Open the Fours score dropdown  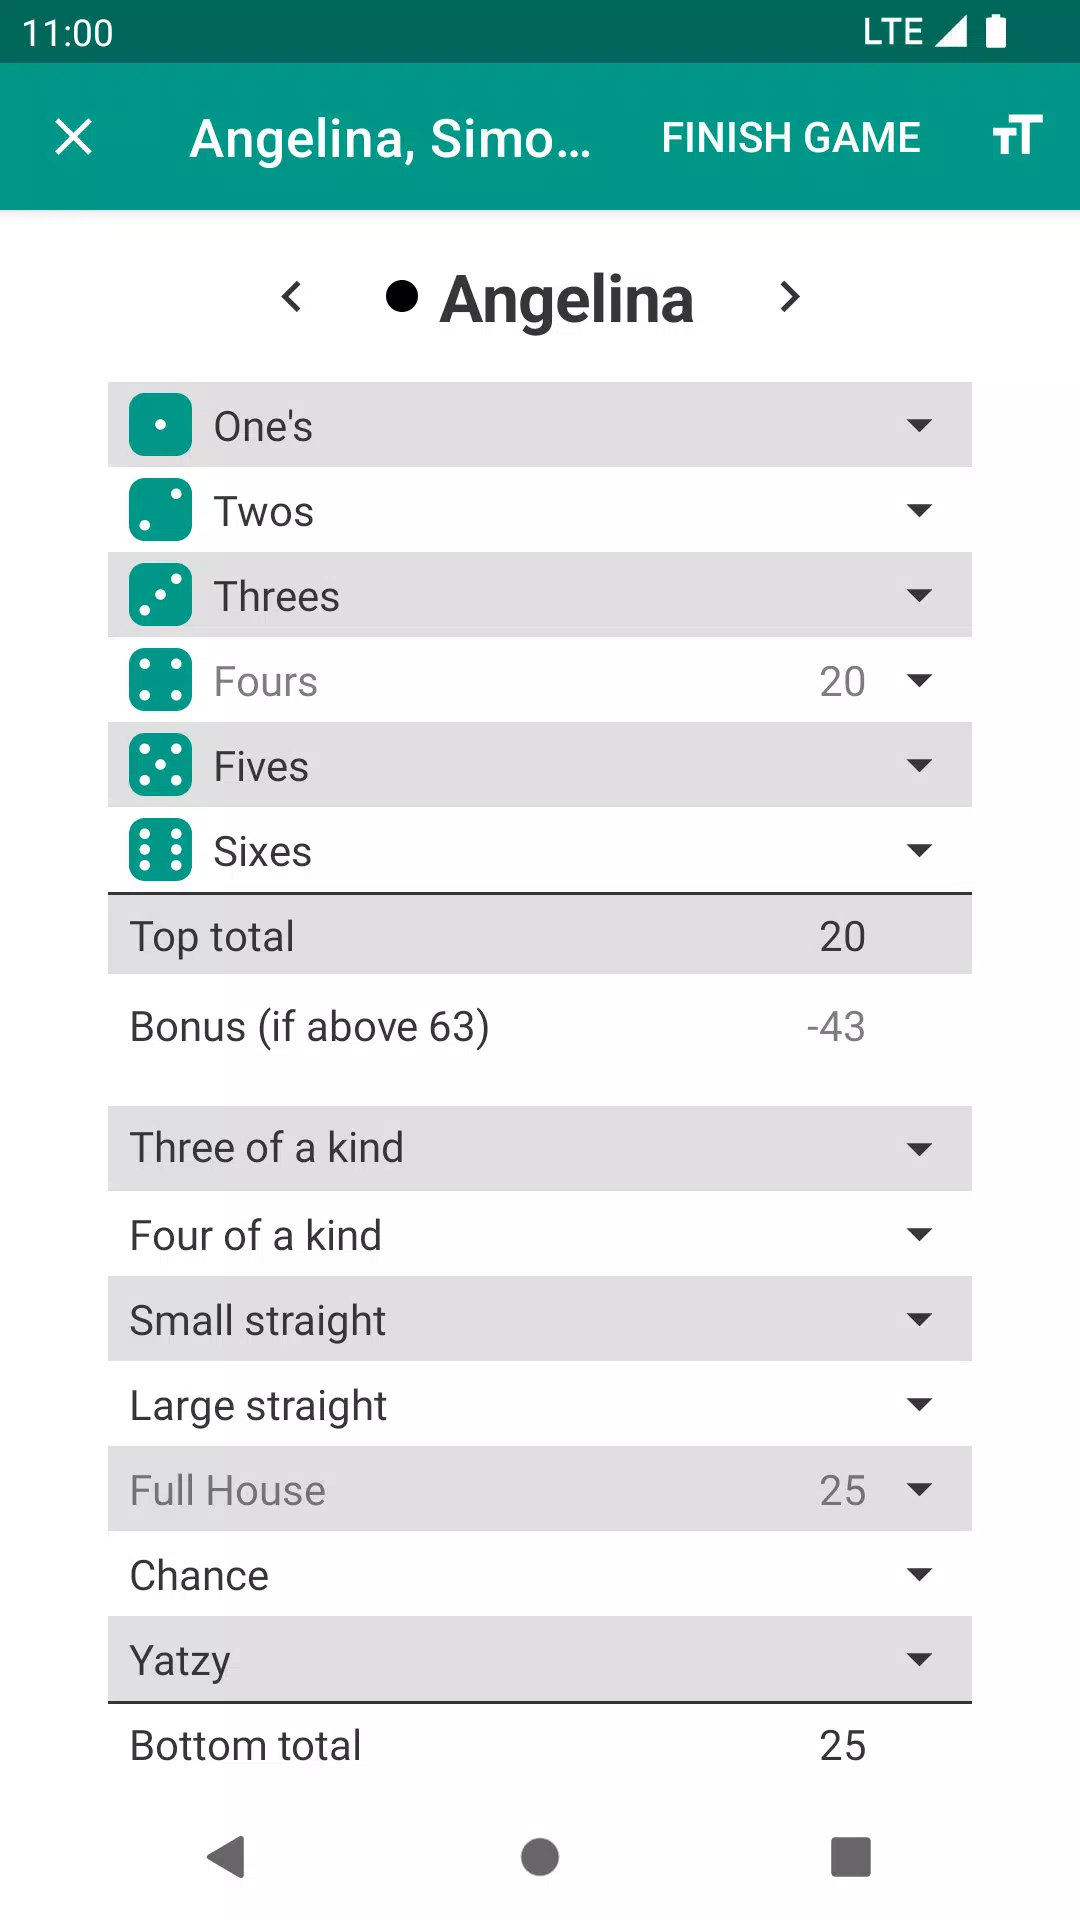pos(918,681)
